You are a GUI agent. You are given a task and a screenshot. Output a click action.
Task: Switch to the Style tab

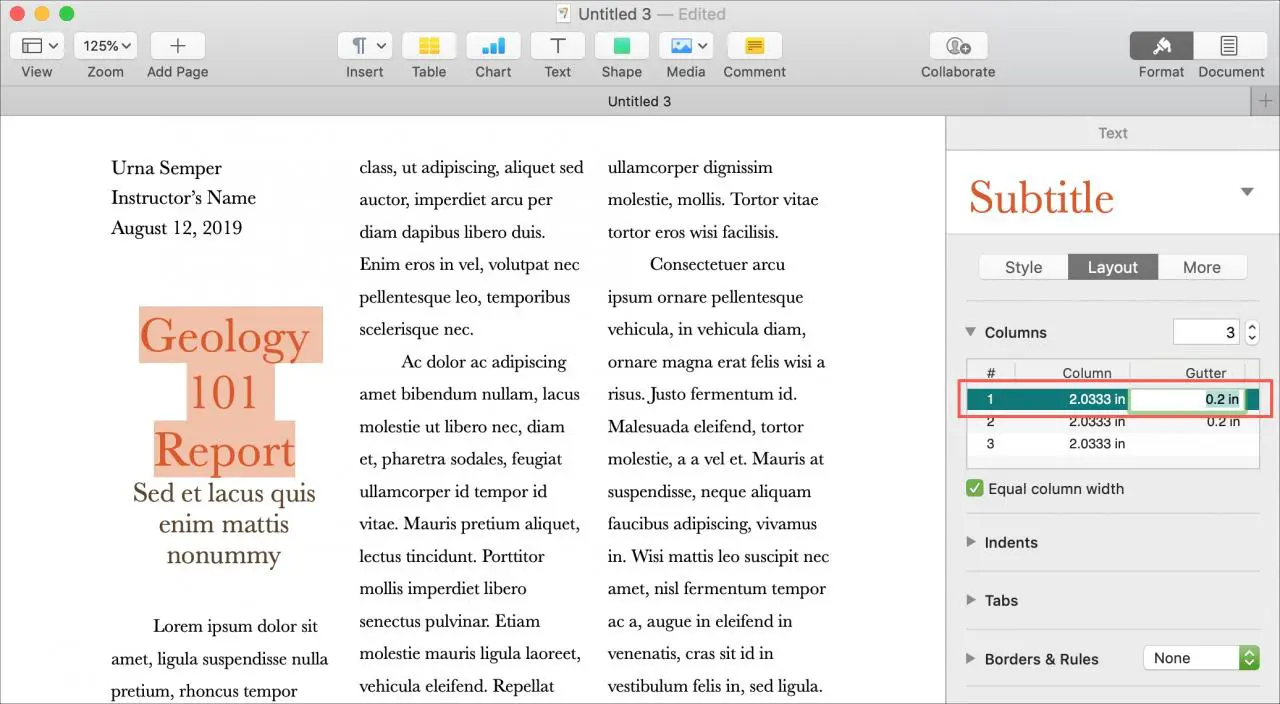(1023, 267)
